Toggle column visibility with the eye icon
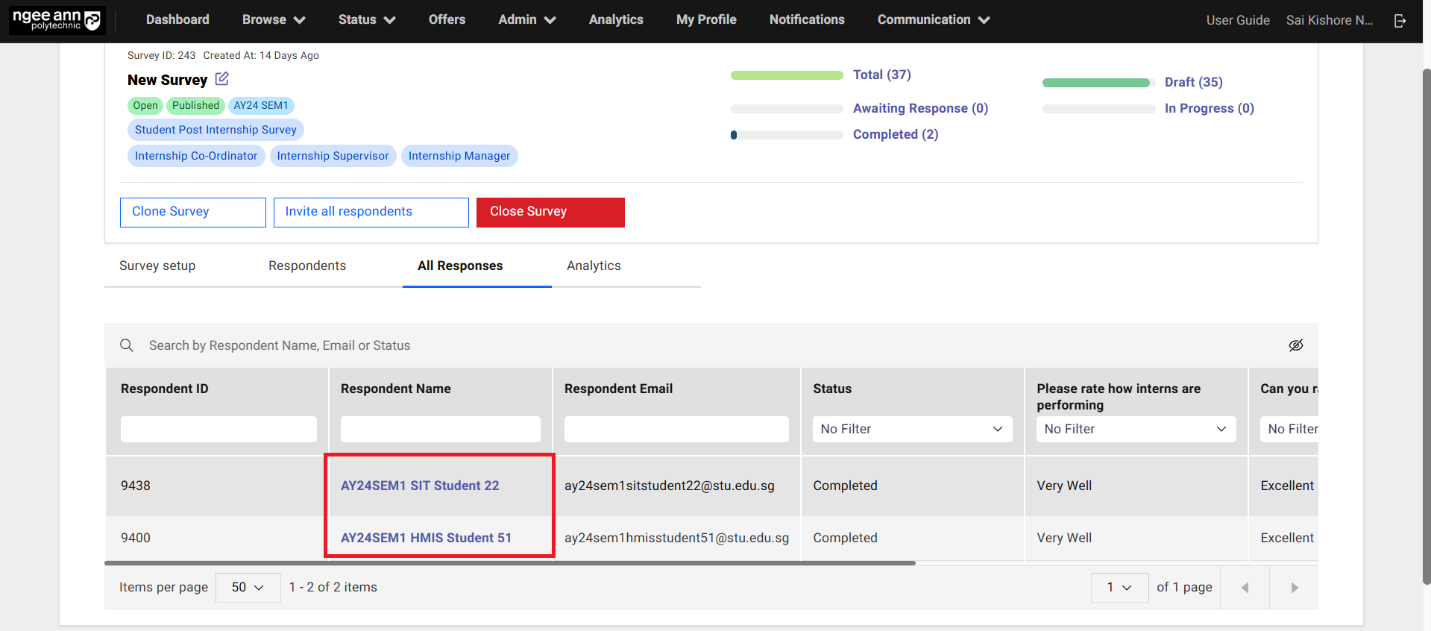Viewport: 1431px width, 631px height. point(1296,345)
